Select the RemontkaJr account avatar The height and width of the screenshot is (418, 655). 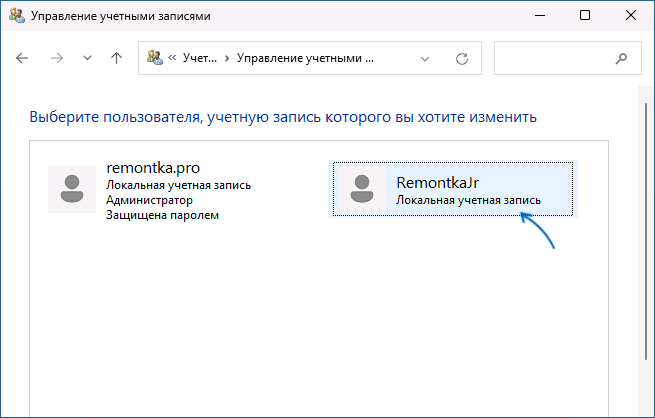pos(362,189)
